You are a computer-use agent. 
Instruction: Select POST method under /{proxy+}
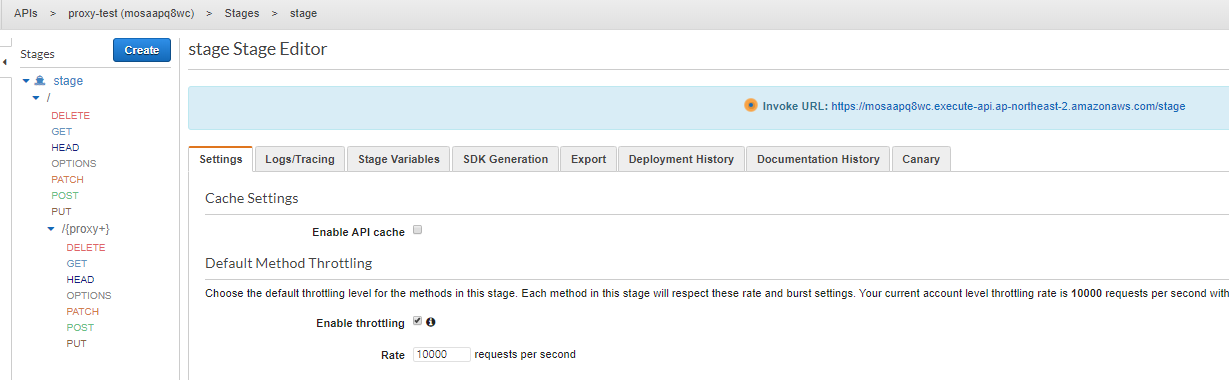(x=80, y=327)
